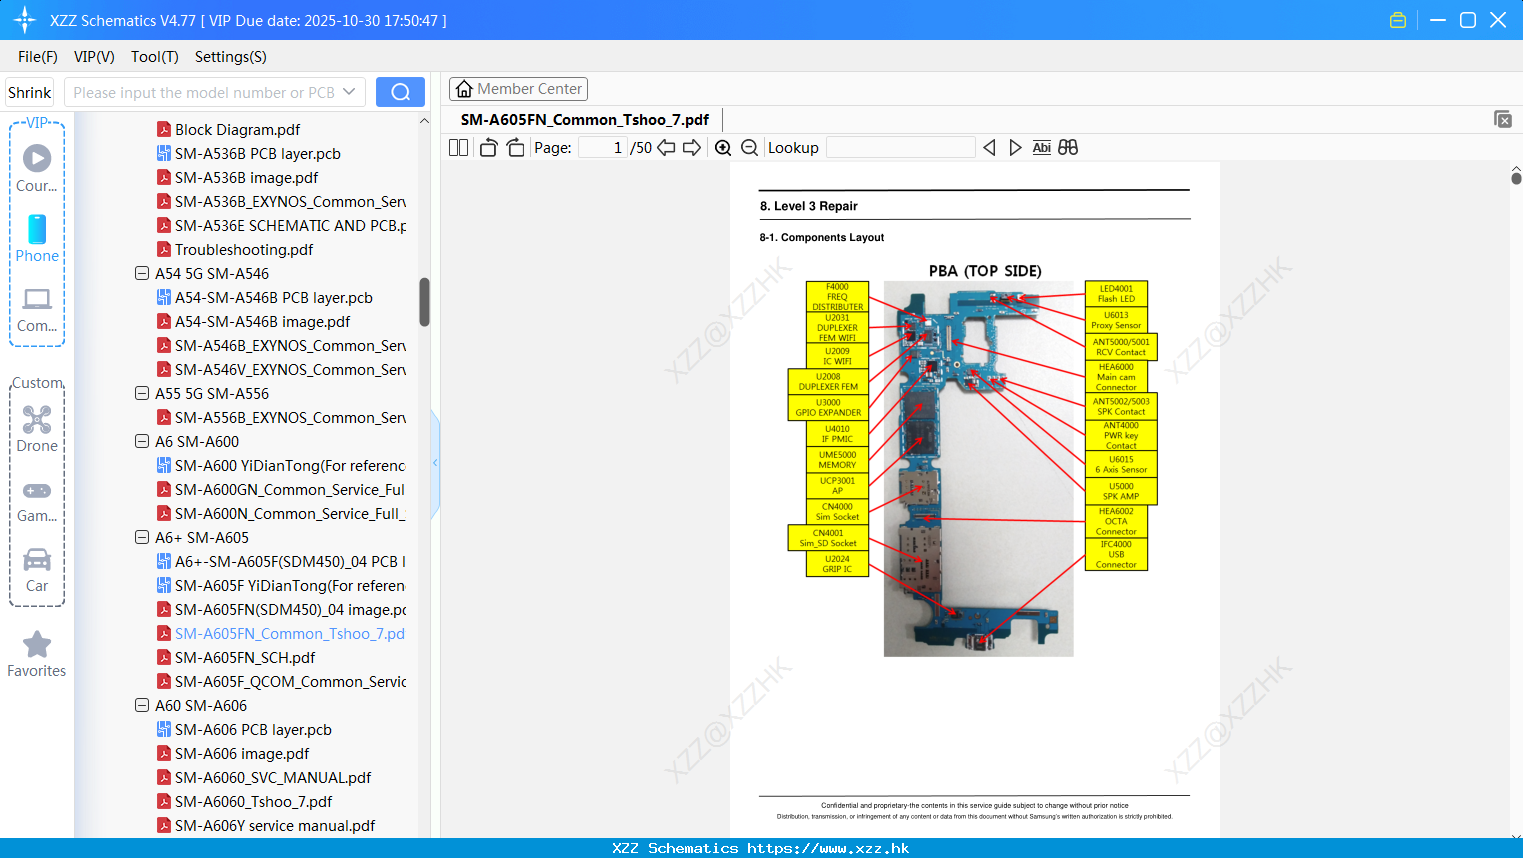Viewport: 1523px width, 858px height.
Task: Zoom out of the PDF
Action: (749, 147)
